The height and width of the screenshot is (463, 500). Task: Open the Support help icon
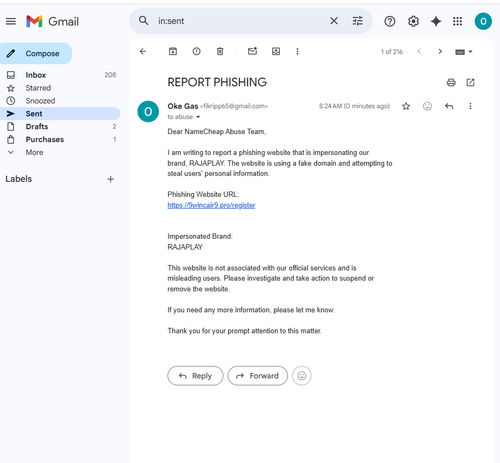click(390, 21)
